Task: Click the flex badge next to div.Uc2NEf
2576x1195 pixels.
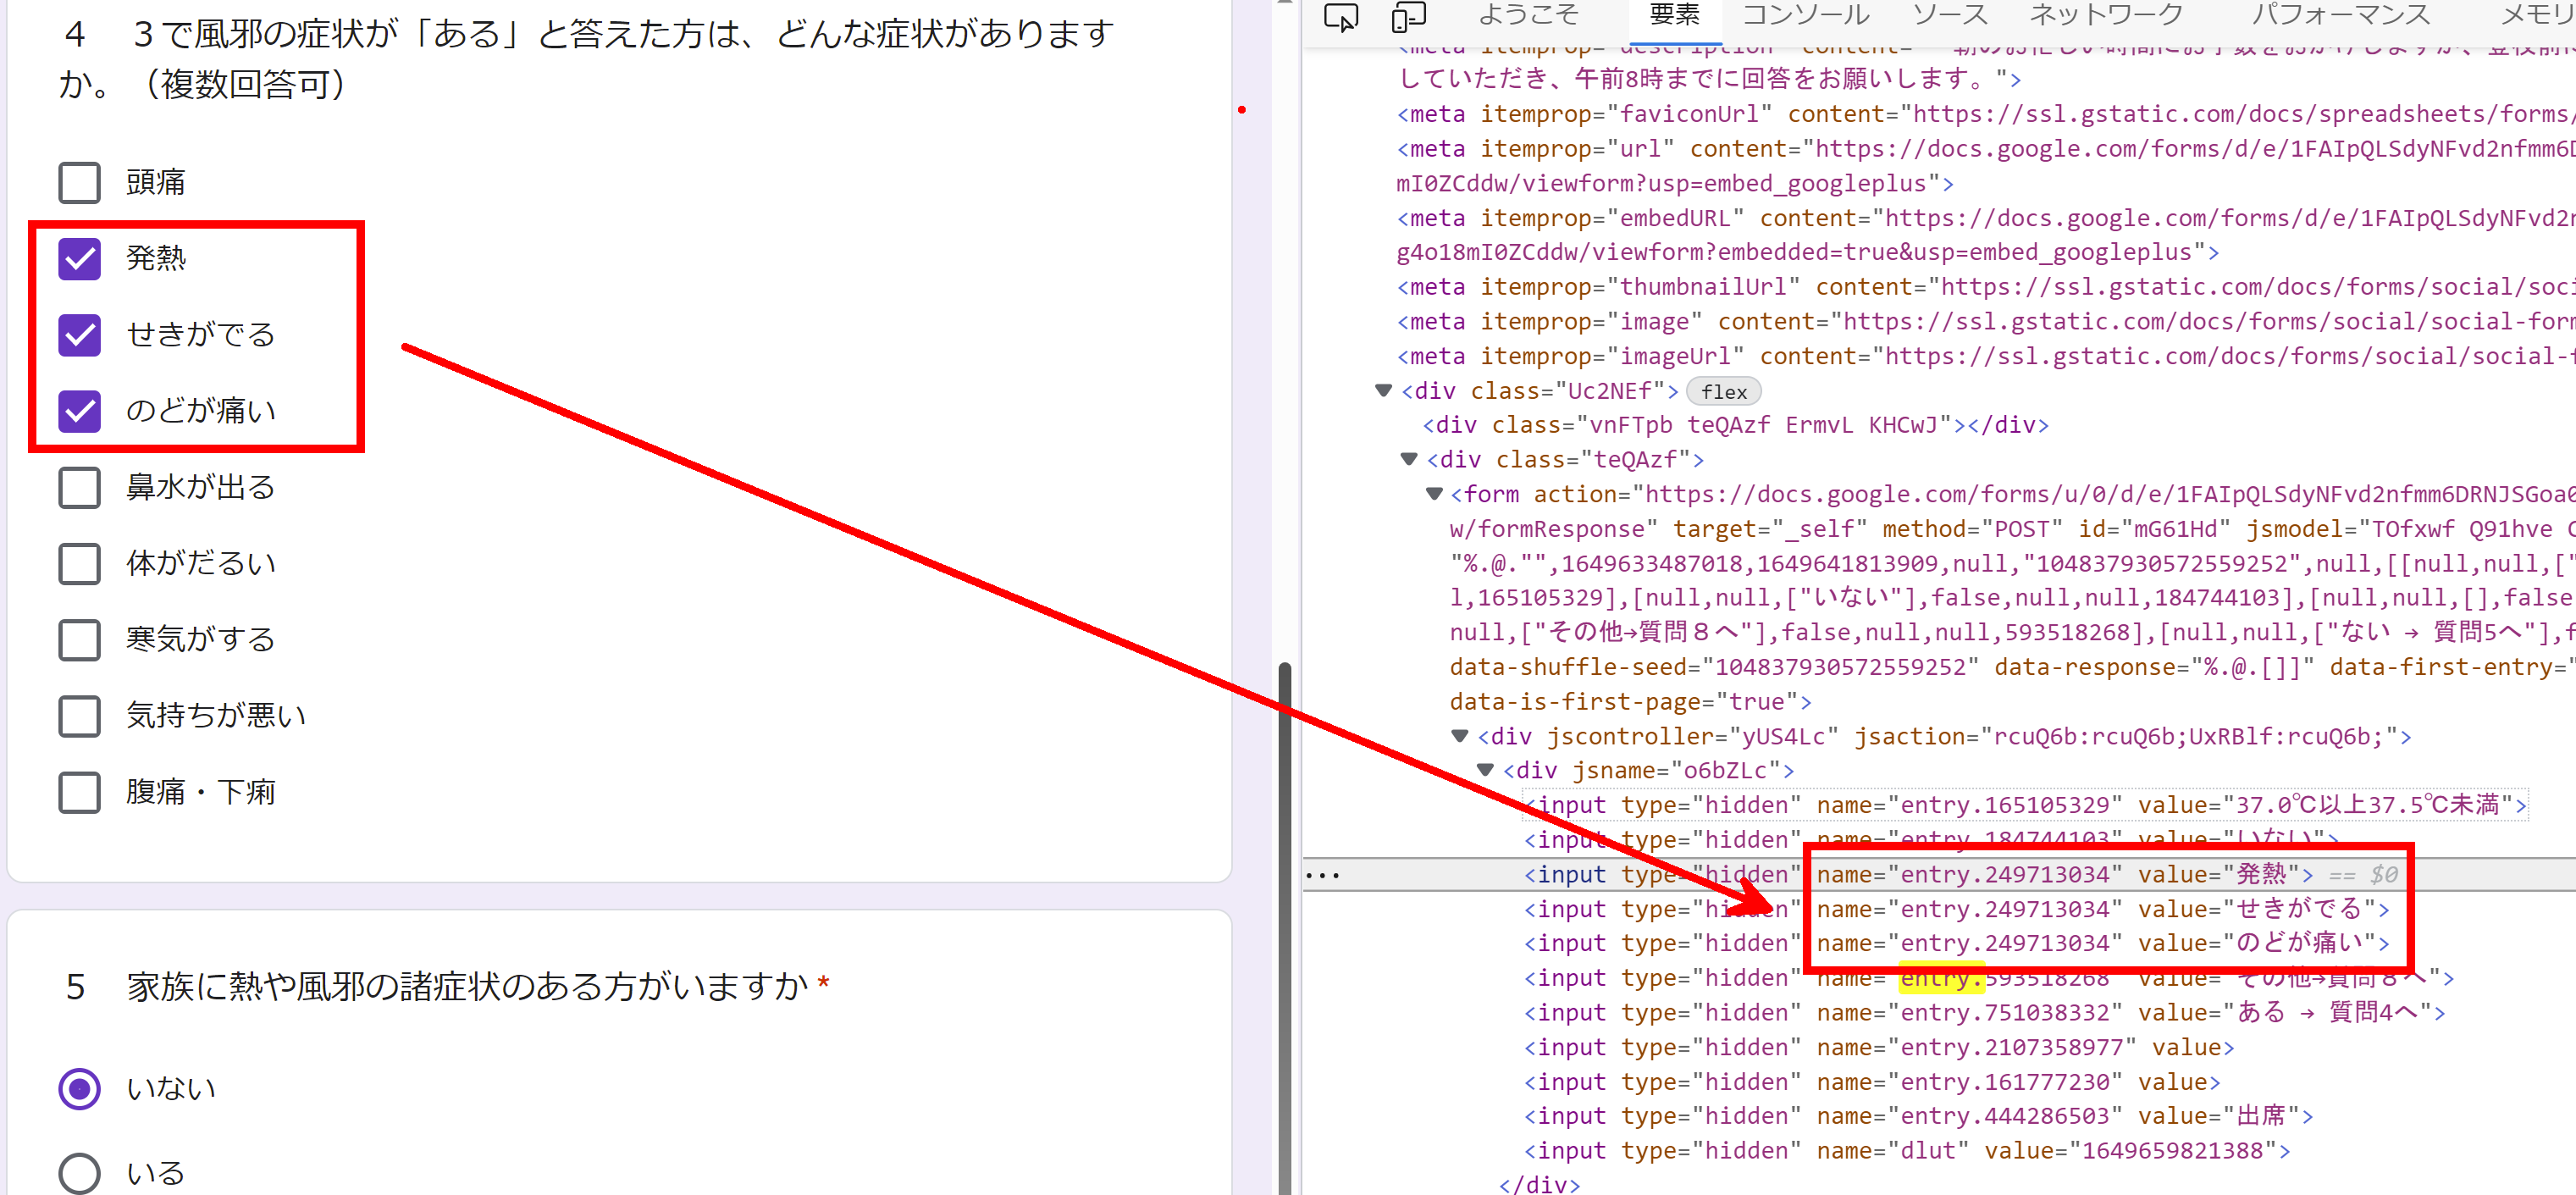Action: tap(1723, 391)
